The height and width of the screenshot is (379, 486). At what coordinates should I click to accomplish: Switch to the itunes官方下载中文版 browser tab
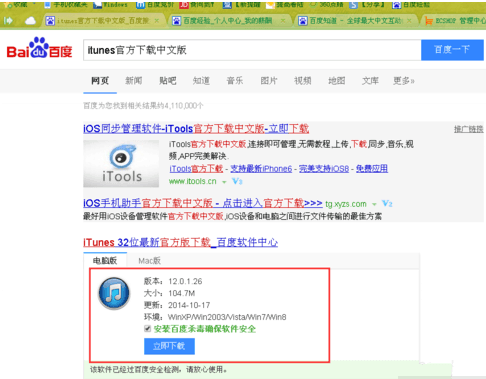103,21
